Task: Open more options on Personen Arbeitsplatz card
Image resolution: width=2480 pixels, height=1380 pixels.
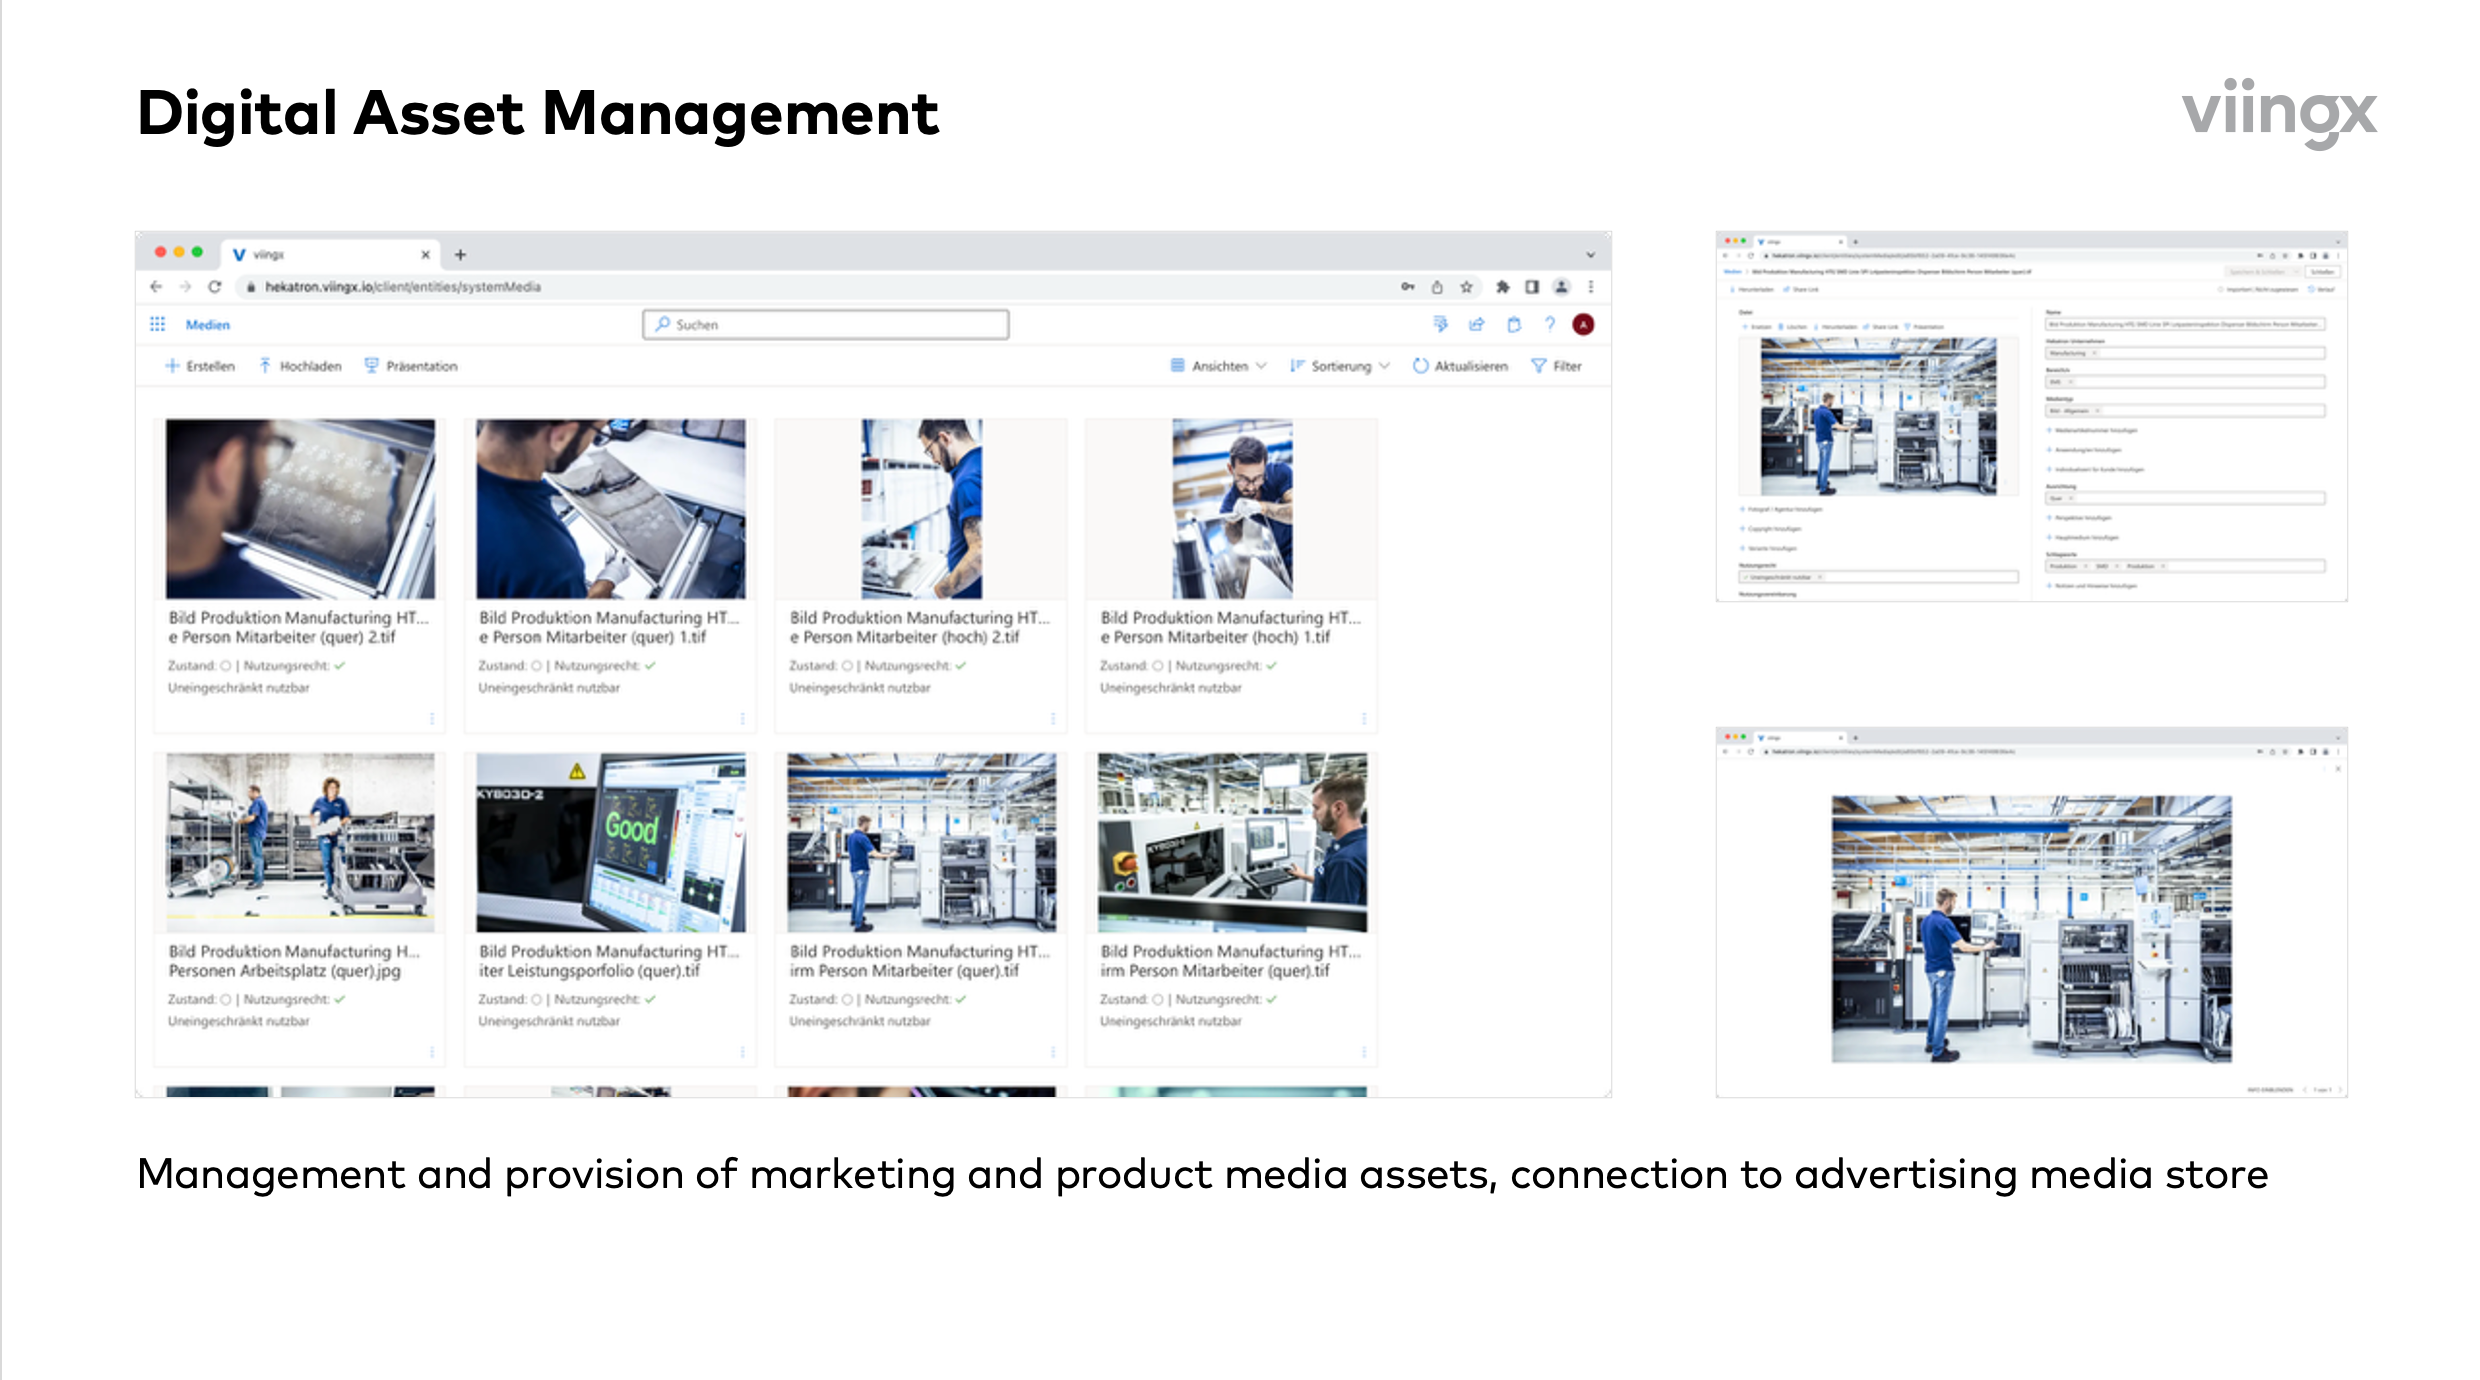Action: pyautogui.click(x=432, y=1052)
